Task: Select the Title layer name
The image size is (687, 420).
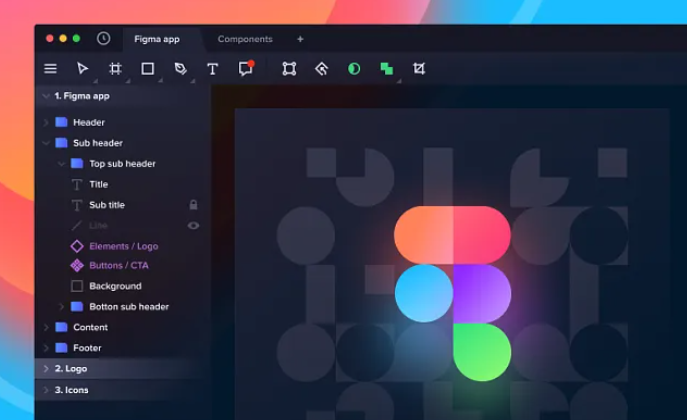Action: pyautogui.click(x=99, y=184)
